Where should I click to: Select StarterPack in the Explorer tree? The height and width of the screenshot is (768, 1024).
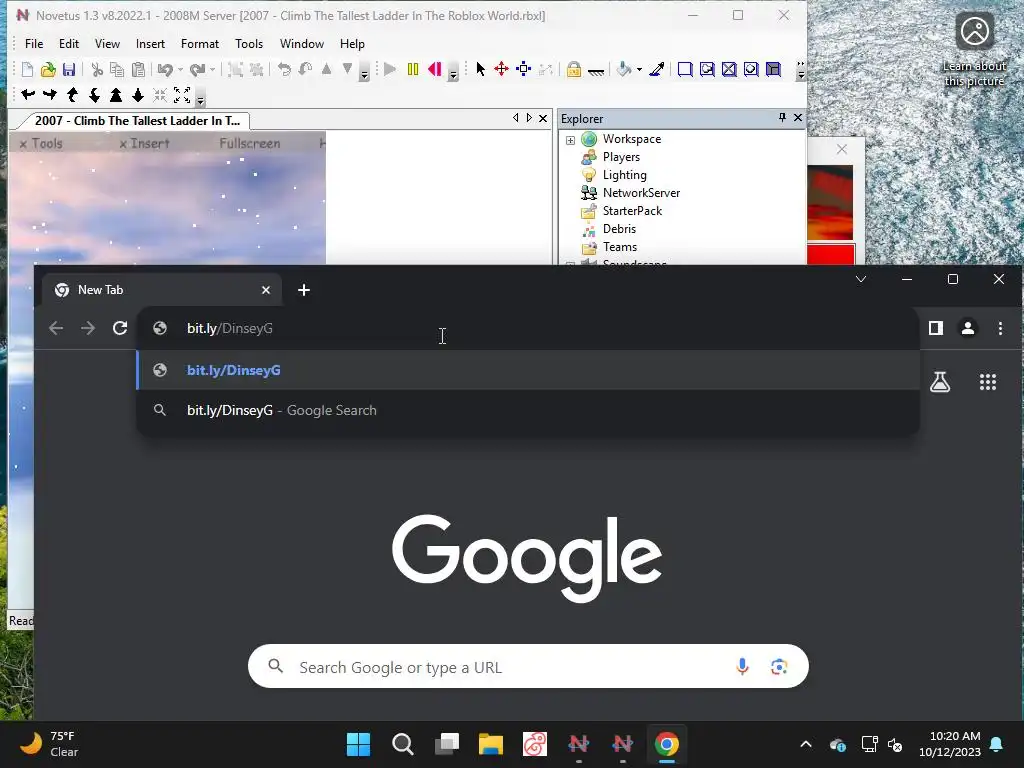[x=632, y=211]
